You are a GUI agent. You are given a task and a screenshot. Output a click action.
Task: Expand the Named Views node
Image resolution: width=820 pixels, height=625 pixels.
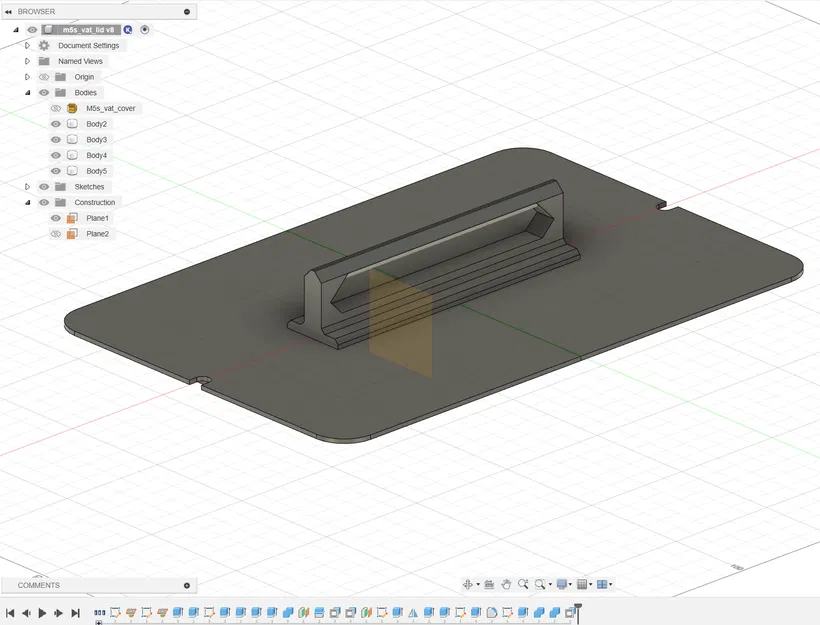click(26, 61)
